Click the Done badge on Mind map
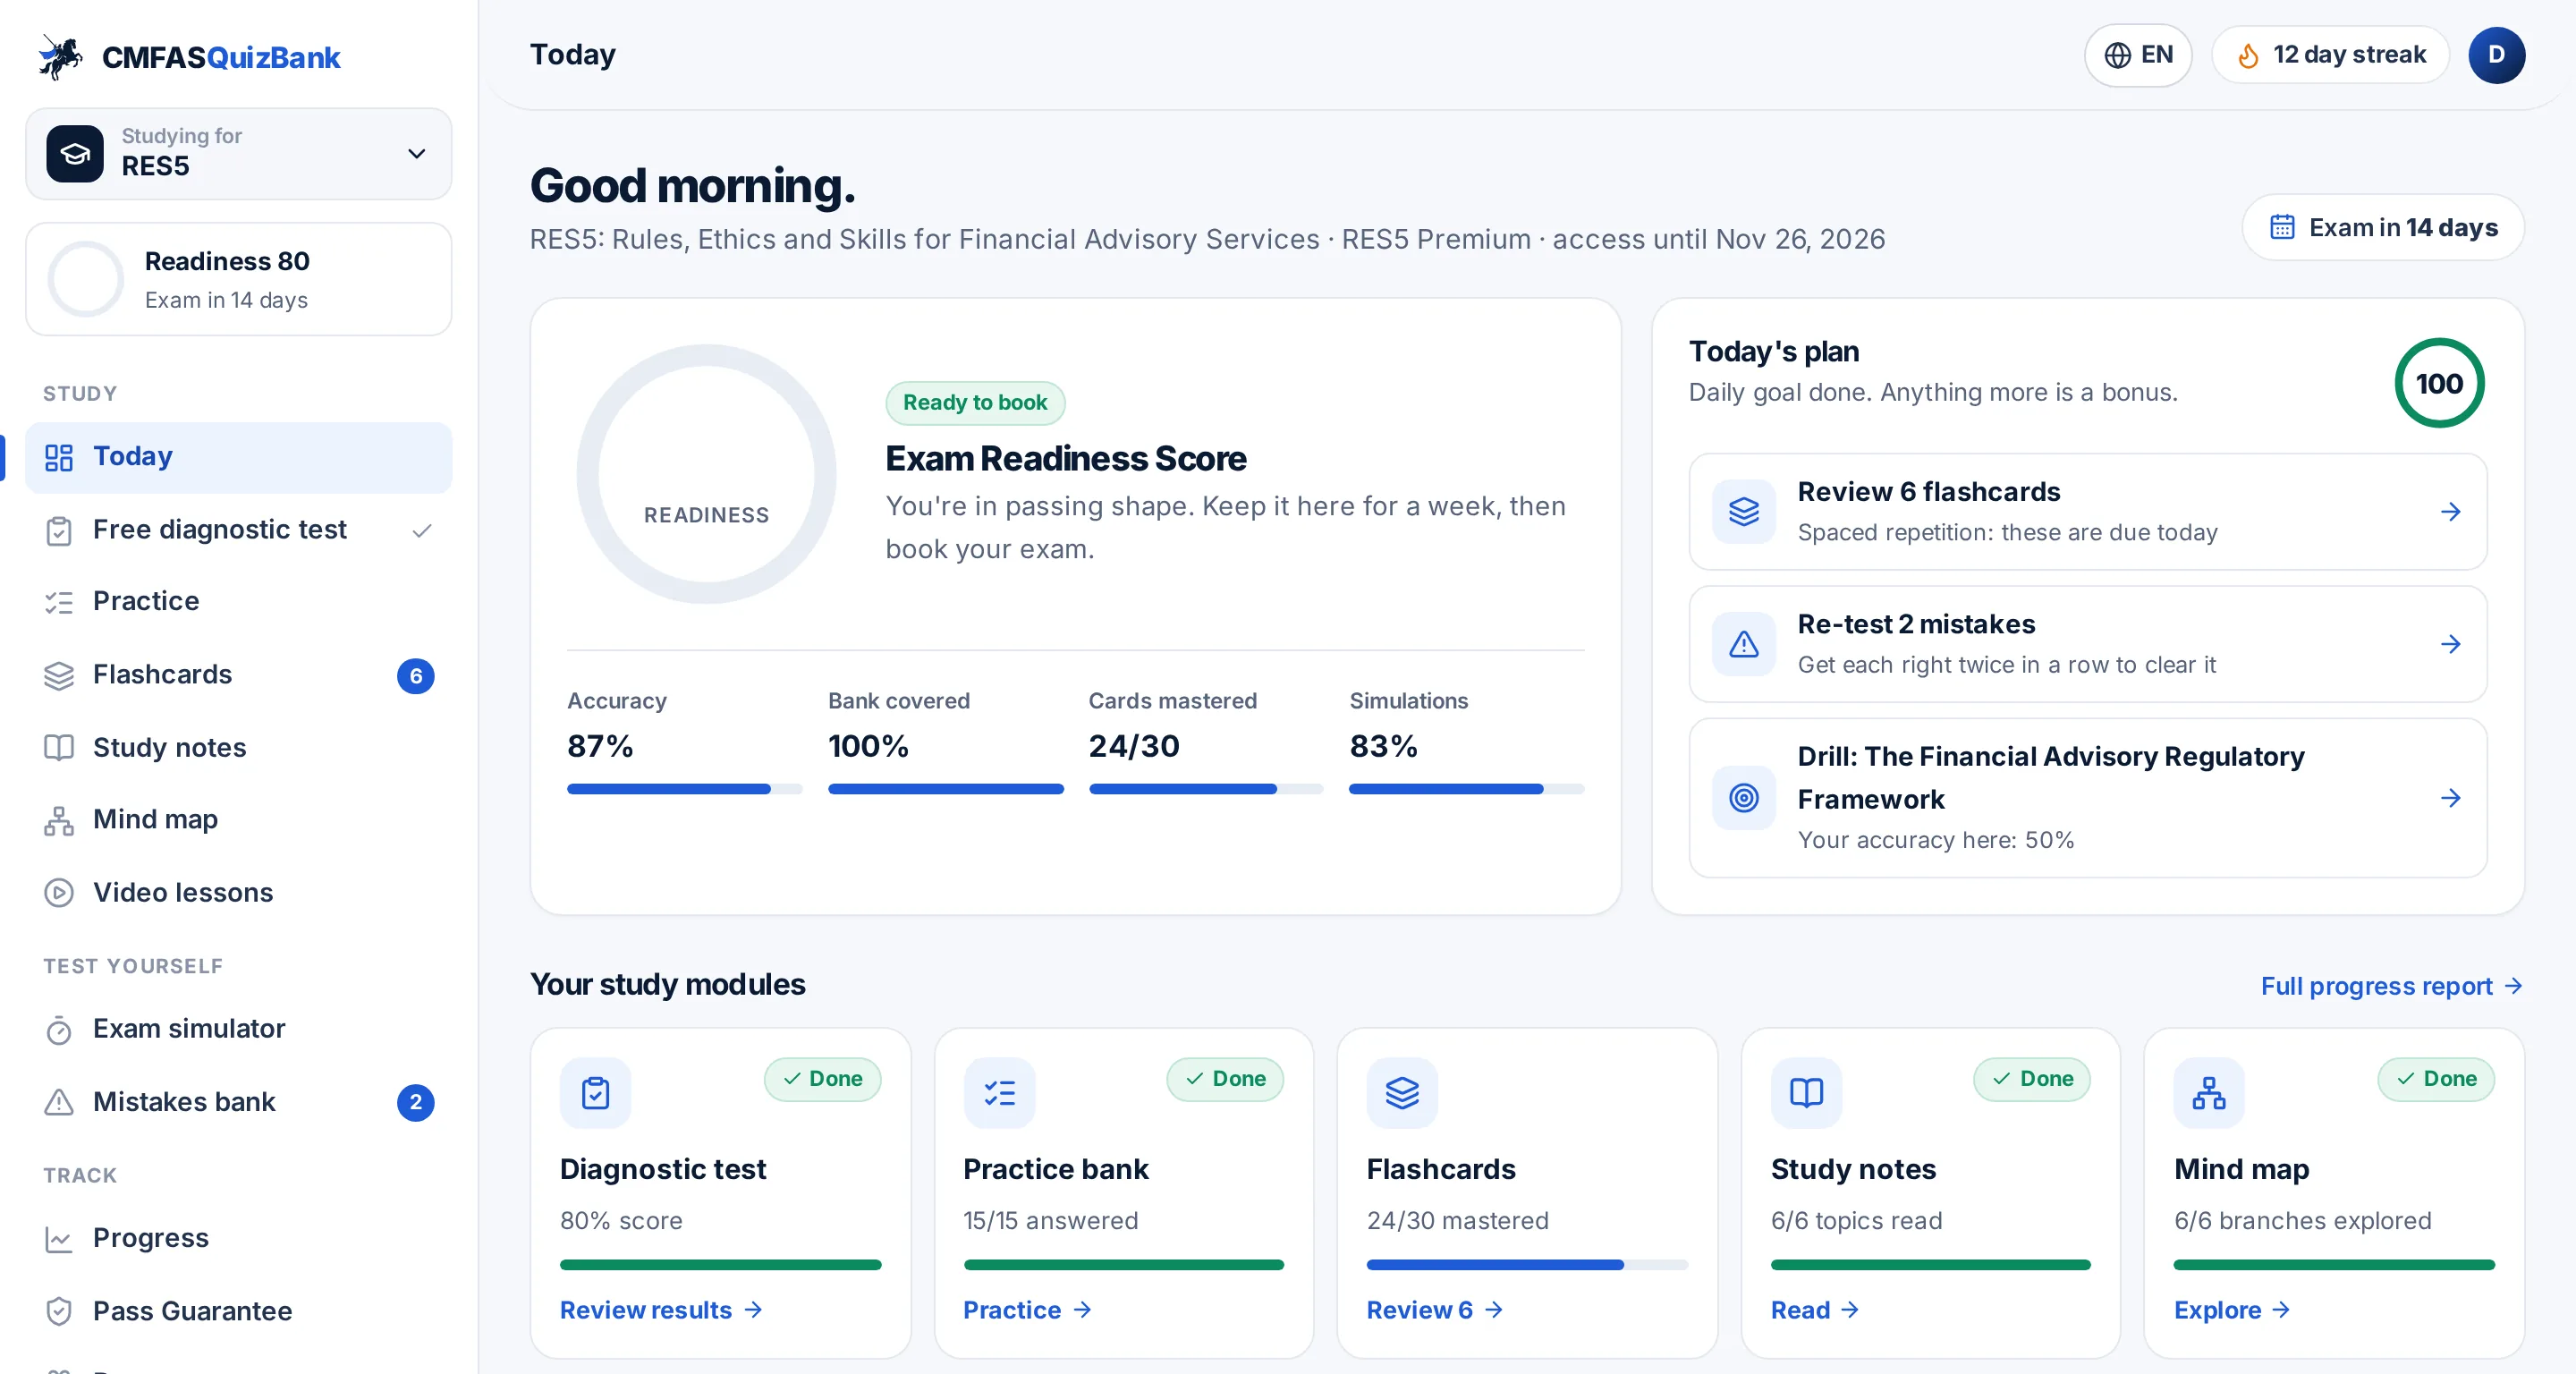Screen dimensions: 2576x1374 click(2436, 1079)
